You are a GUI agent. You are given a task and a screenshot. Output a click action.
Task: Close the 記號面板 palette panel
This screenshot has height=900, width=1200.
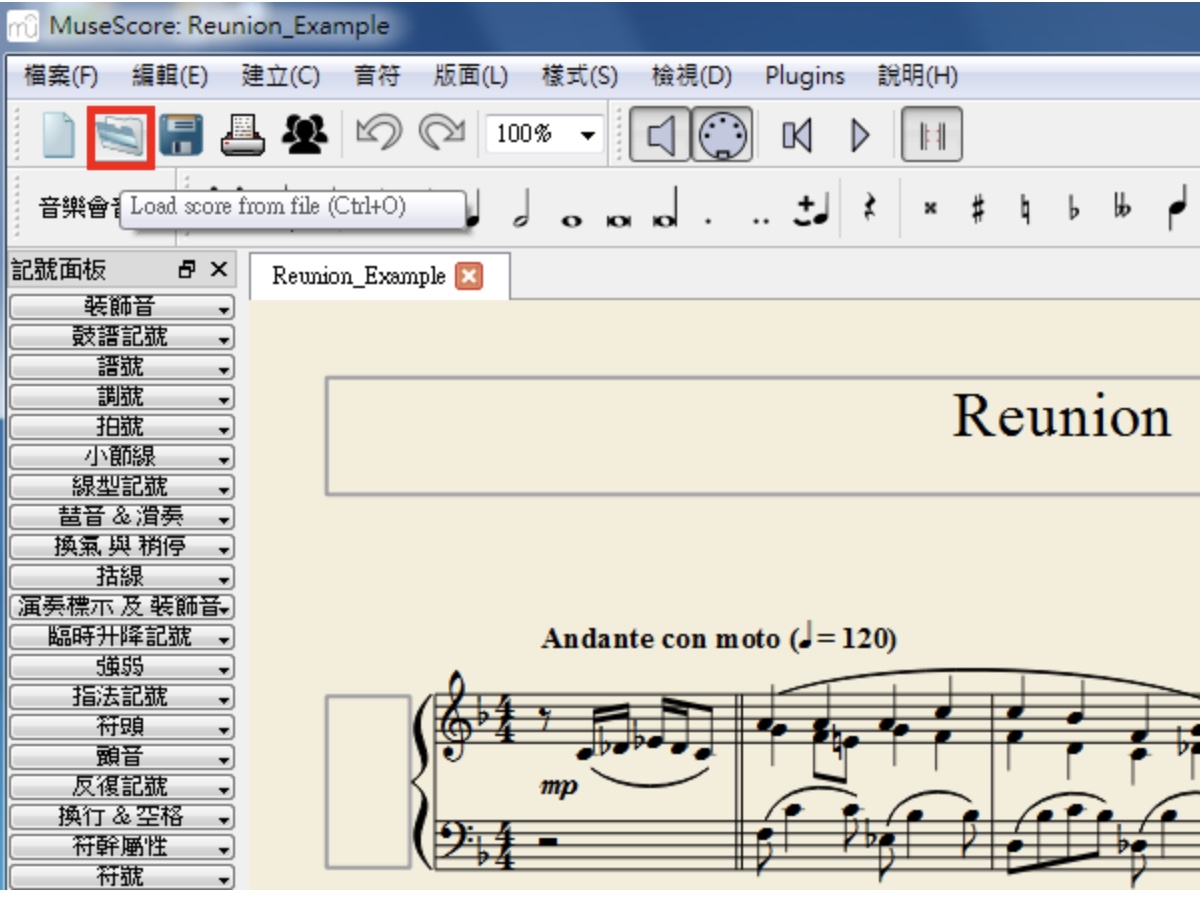click(x=219, y=270)
